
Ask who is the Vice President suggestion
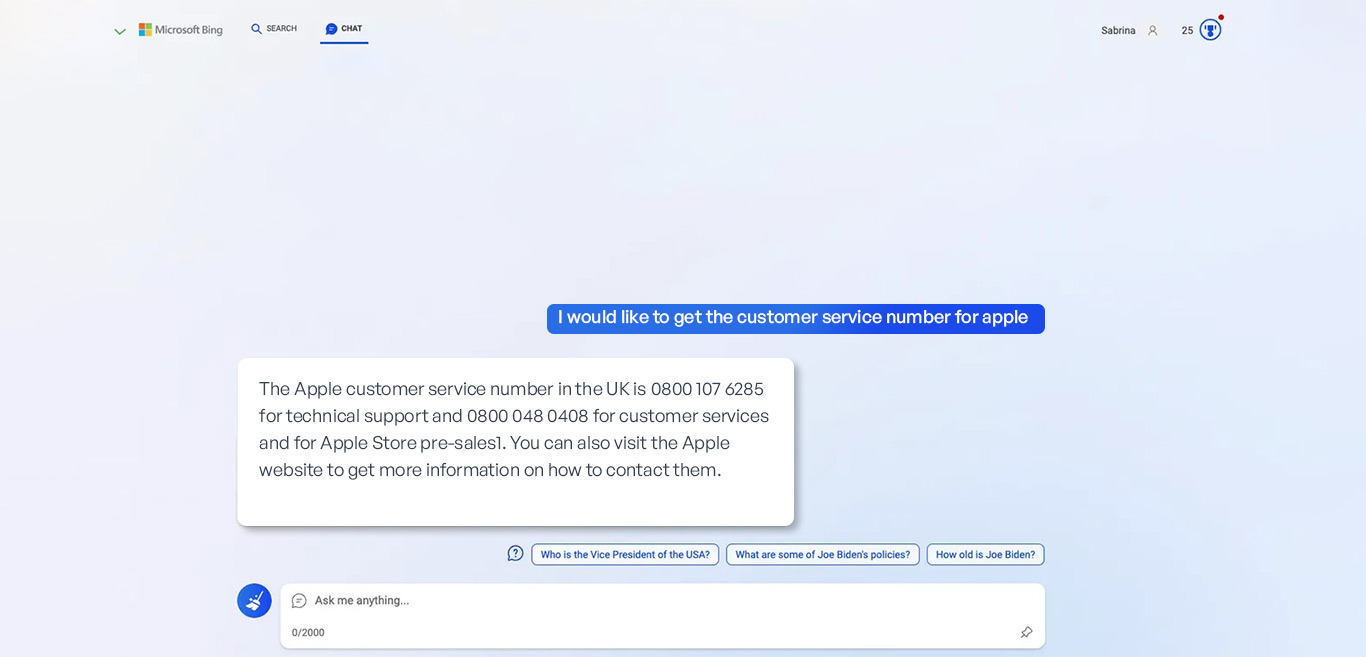coord(625,555)
